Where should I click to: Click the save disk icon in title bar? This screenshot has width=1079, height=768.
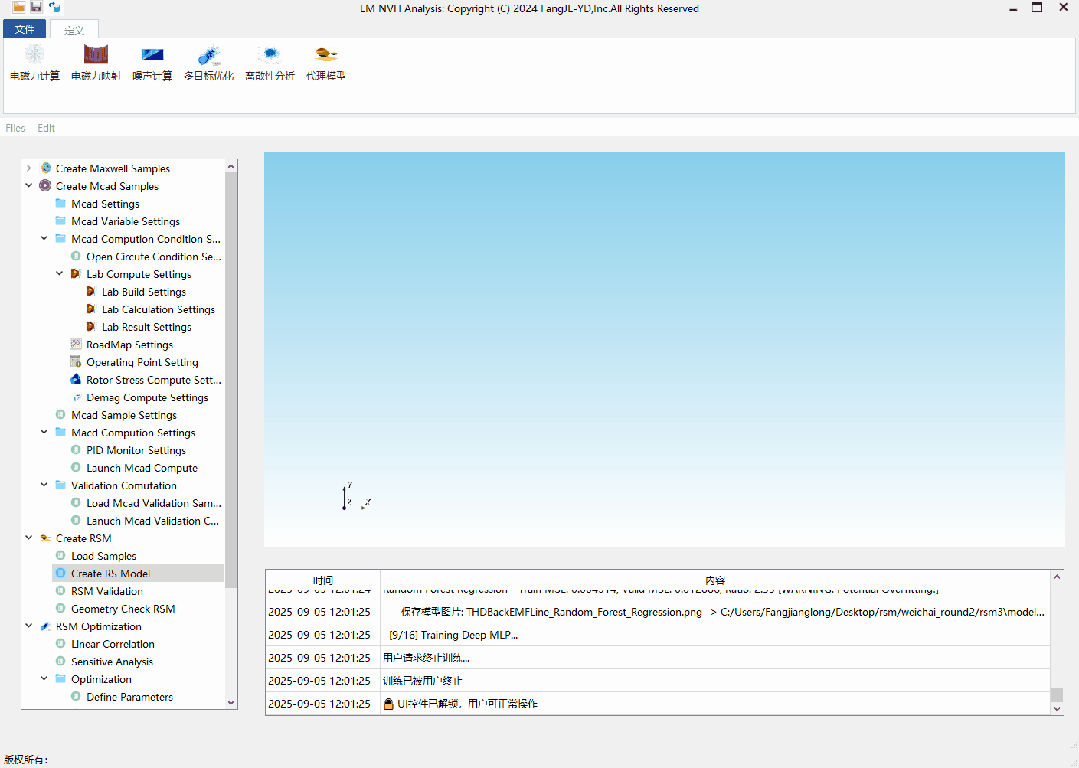coord(36,7)
